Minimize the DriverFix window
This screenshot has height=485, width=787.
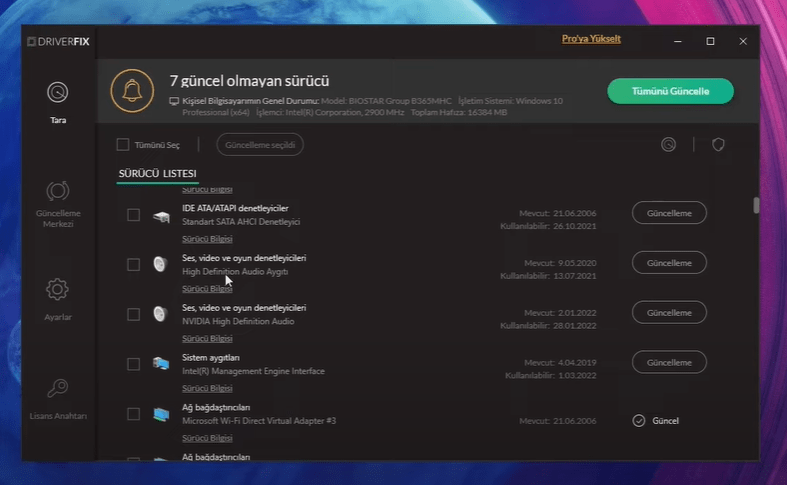pos(678,41)
